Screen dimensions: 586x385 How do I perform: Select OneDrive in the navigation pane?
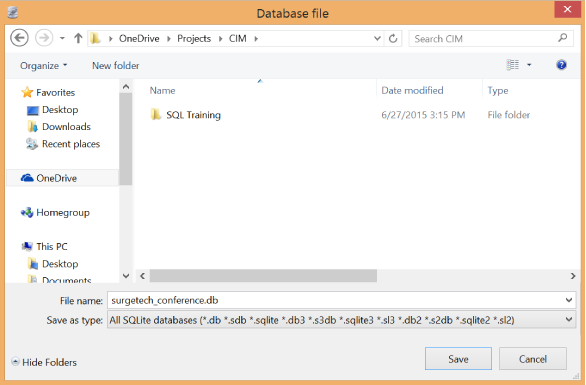coord(56,178)
